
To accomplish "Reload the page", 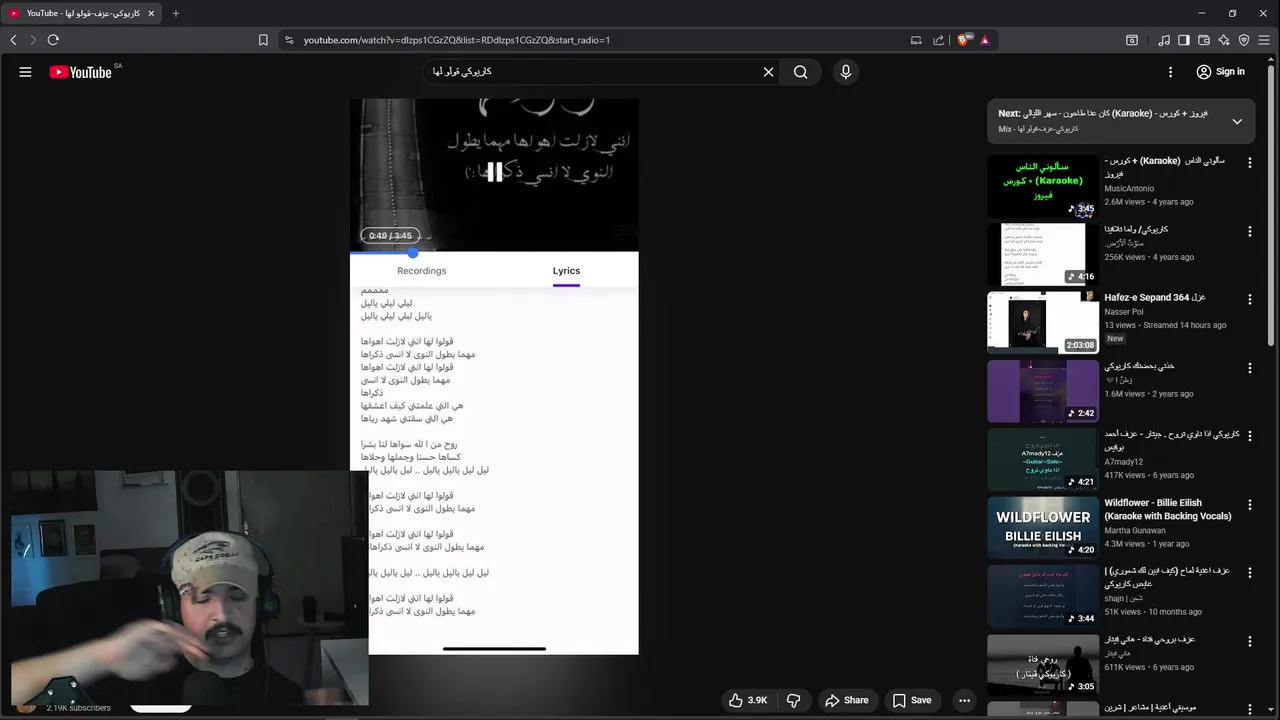I will 53,40.
